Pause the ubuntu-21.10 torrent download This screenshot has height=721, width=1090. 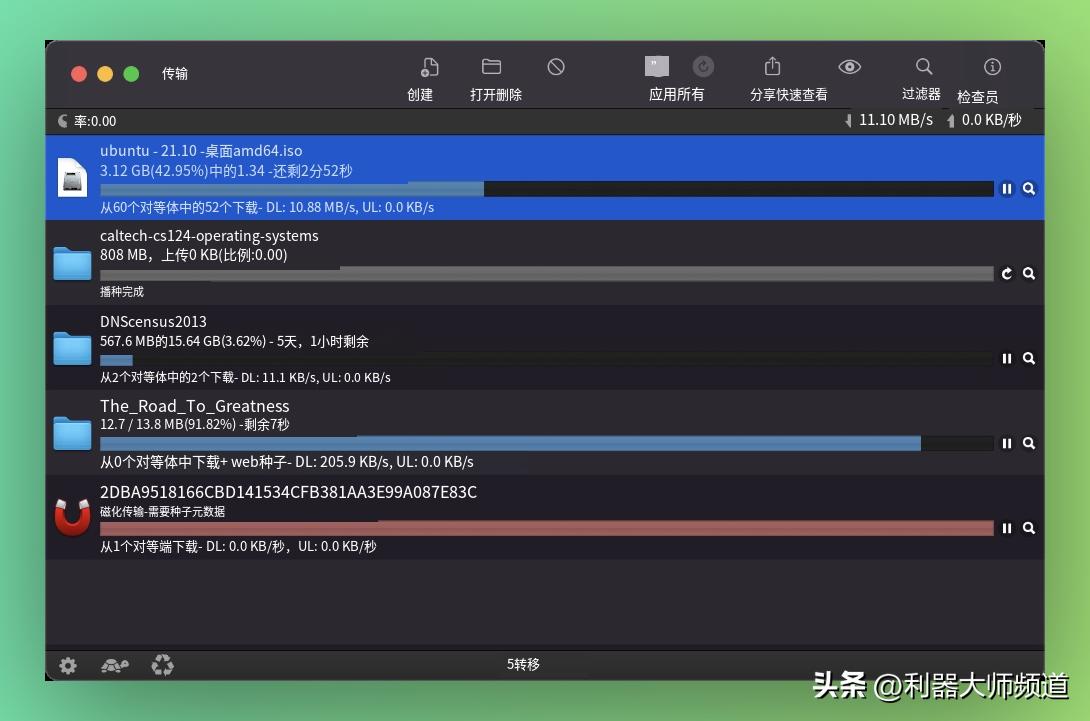coord(1007,189)
